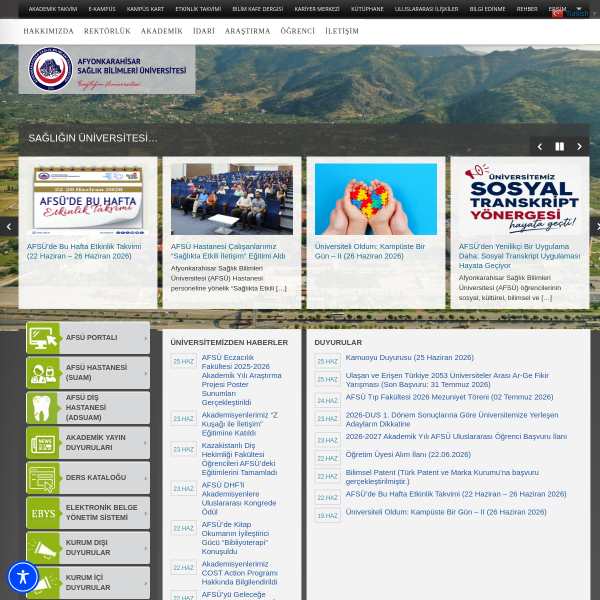600x600 pixels.
Task: Open the İLETİŞİM menu
Action: coord(342,31)
